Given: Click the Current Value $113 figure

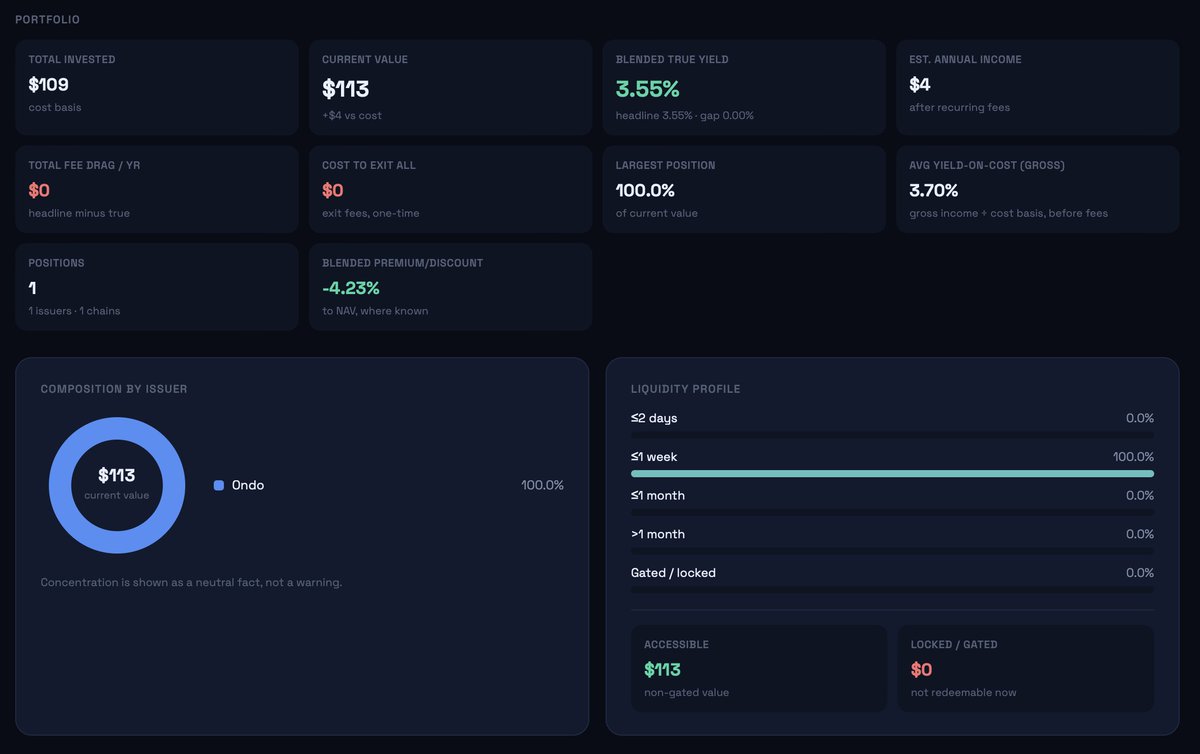Looking at the screenshot, I should point(345,89).
